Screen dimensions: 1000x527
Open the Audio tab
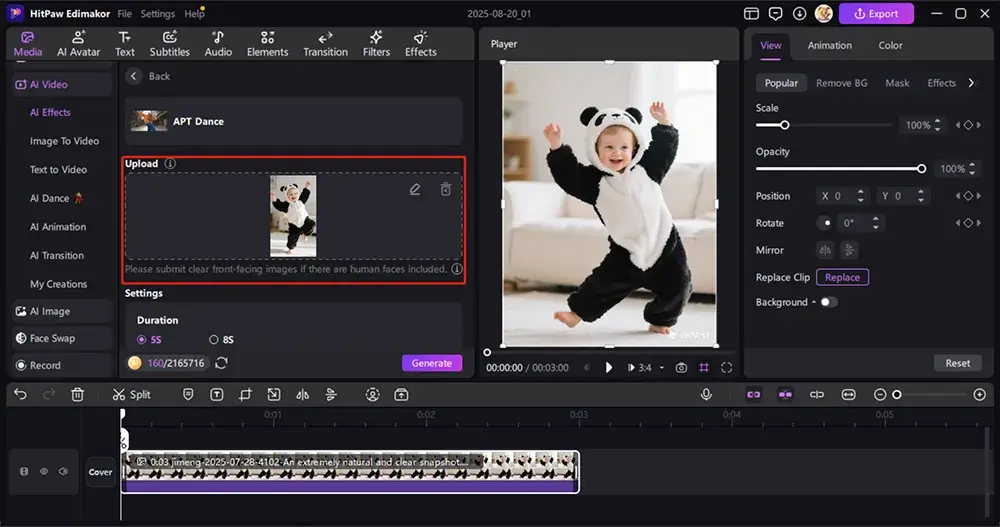218,44
